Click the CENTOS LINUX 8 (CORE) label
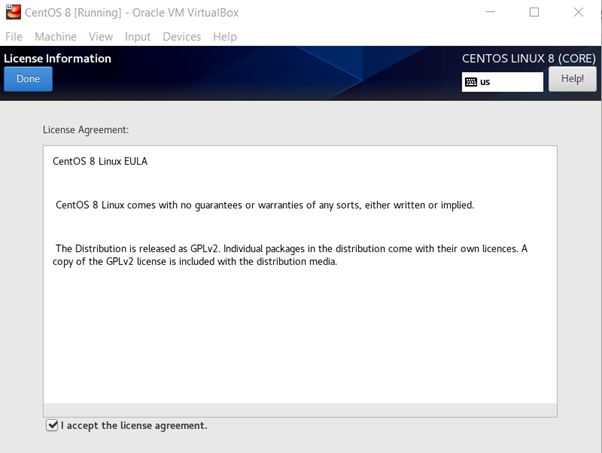 click(x=529, y=59)
